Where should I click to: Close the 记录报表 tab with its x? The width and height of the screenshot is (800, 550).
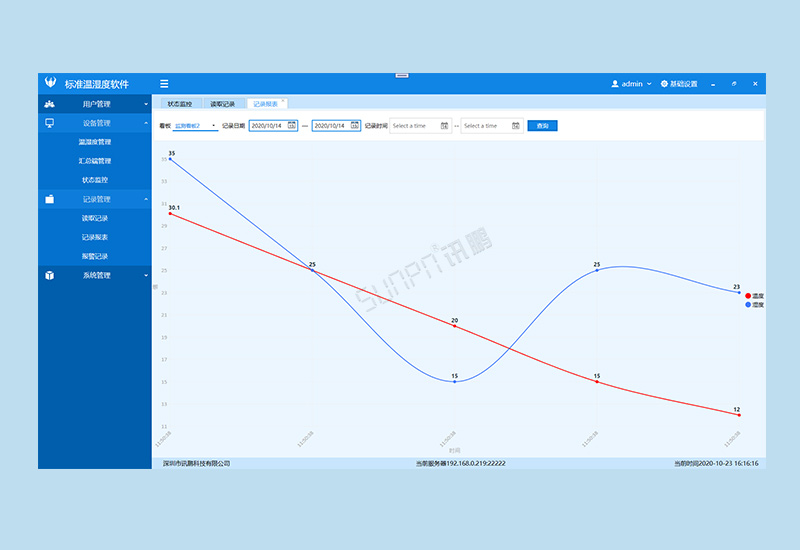point(283,101)
